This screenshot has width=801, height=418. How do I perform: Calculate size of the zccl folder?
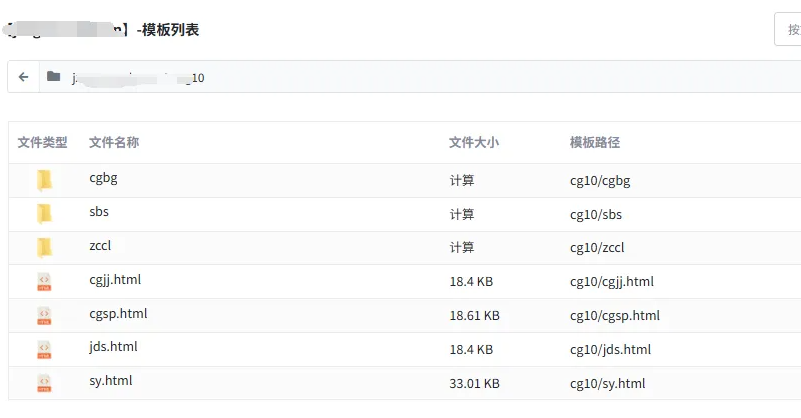point(462,248)
